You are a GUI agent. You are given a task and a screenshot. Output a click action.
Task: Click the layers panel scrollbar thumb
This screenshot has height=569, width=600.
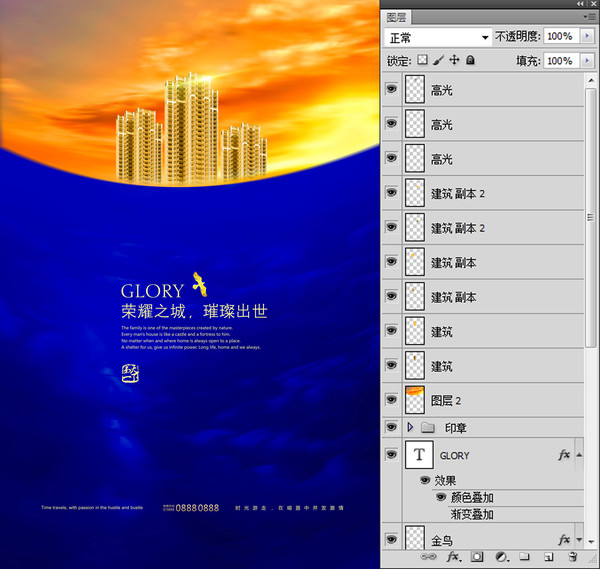click(591, 217)
